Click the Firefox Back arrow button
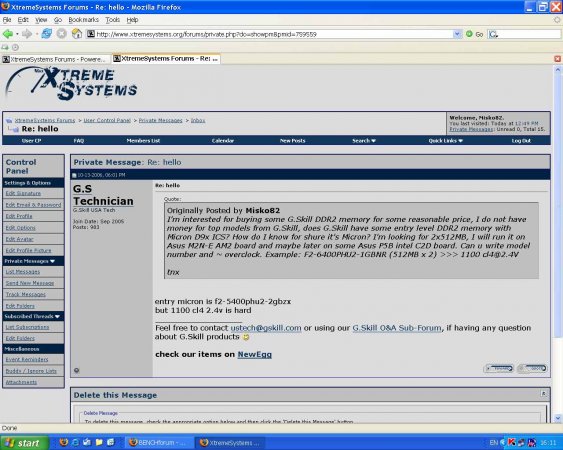 click(x=8, y=34)
